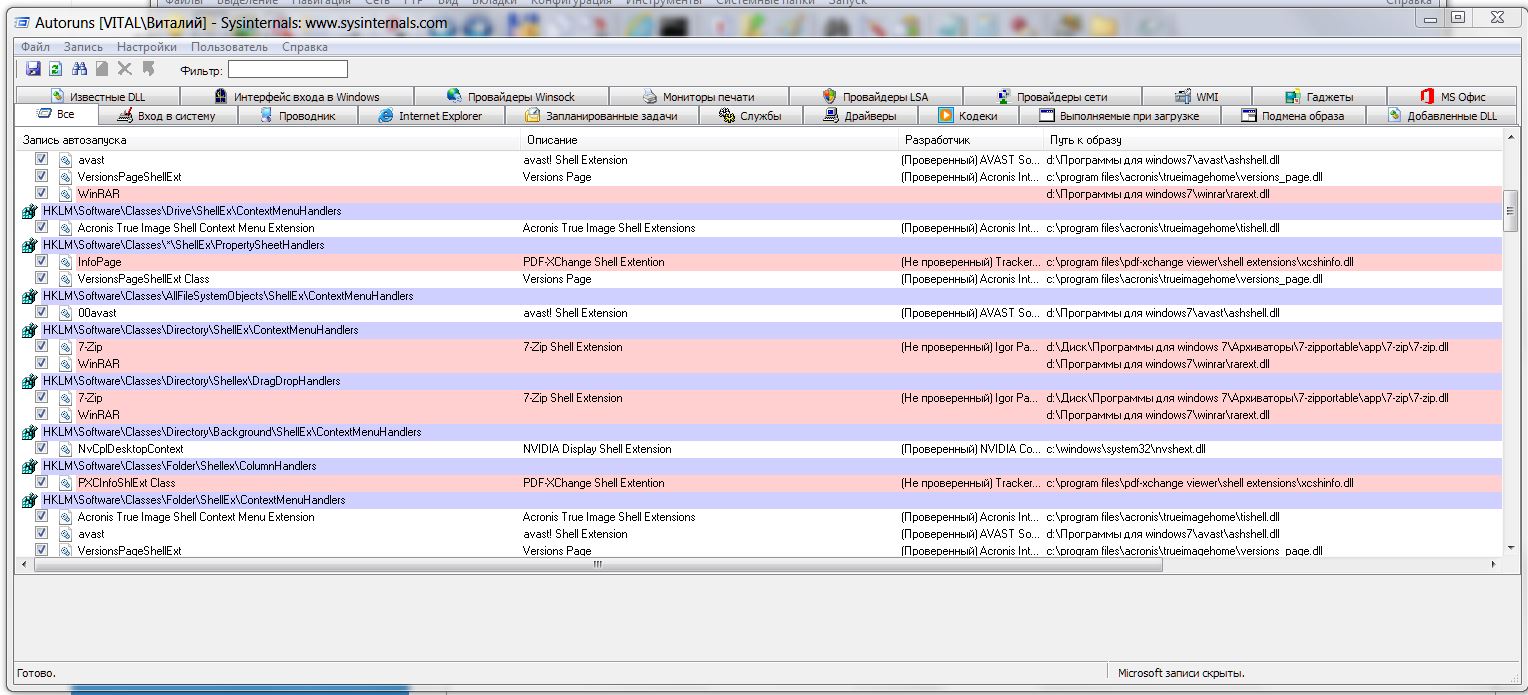Click the Драйверы computer icon
Image resolution: width=1528 pixels, height=695 pixels.
tap(831, 116)
